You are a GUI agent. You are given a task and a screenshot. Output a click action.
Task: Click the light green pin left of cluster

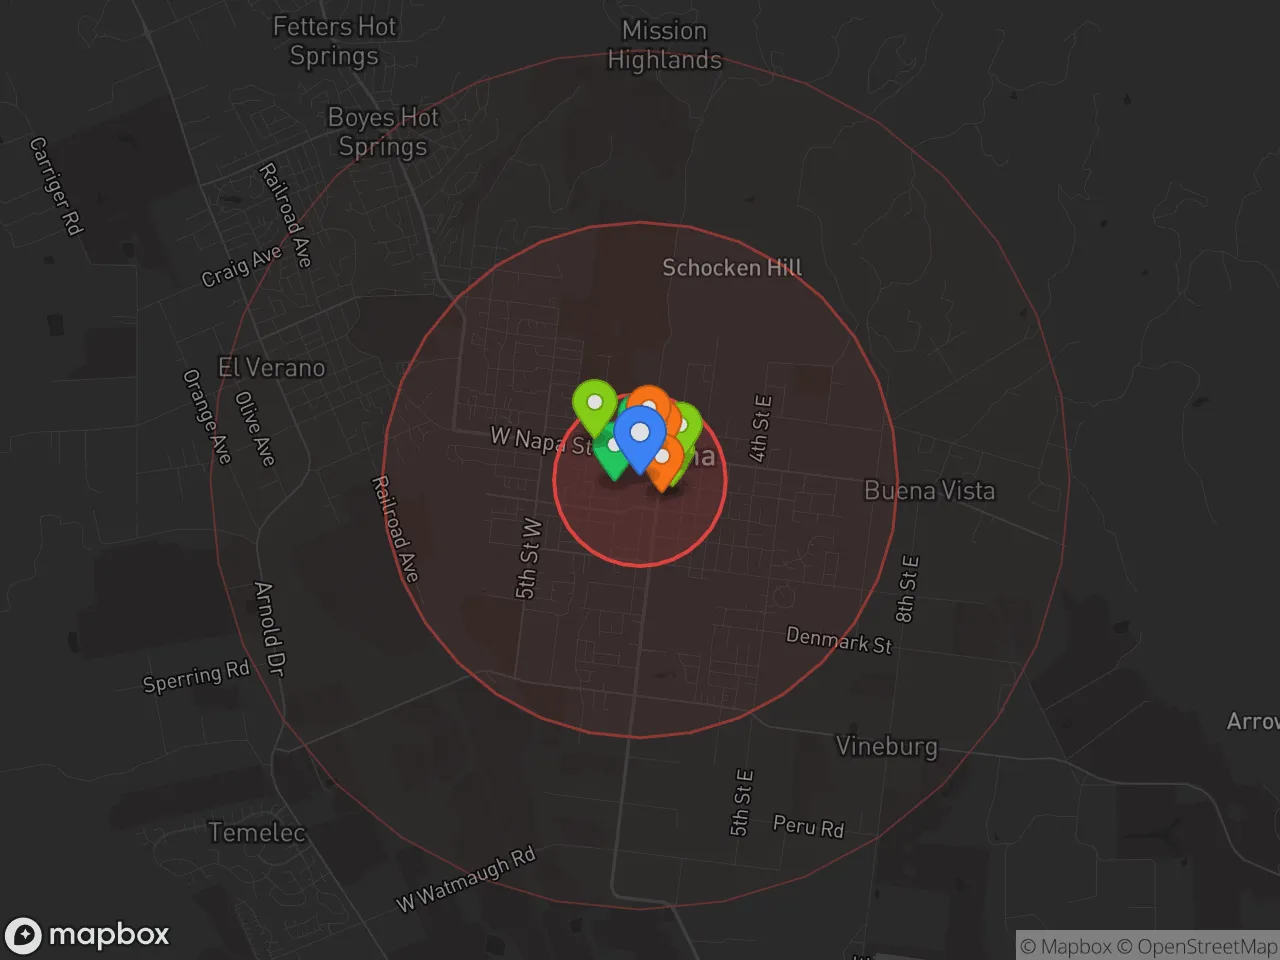594,405
